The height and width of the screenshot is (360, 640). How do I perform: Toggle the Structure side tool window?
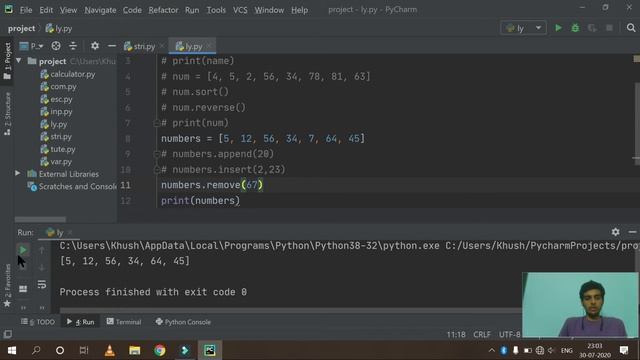(x=7, y=113)
